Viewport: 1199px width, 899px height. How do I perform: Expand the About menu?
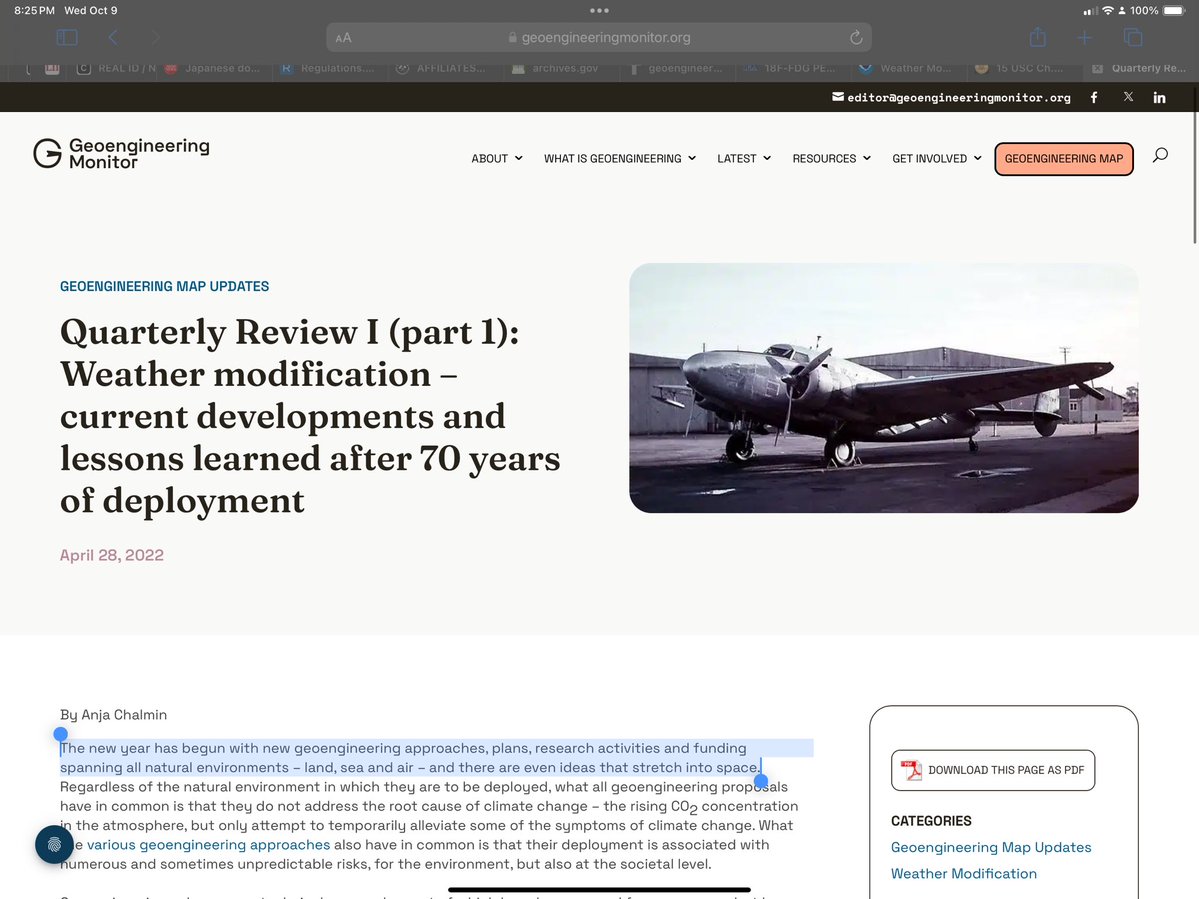tap(496, 159)
